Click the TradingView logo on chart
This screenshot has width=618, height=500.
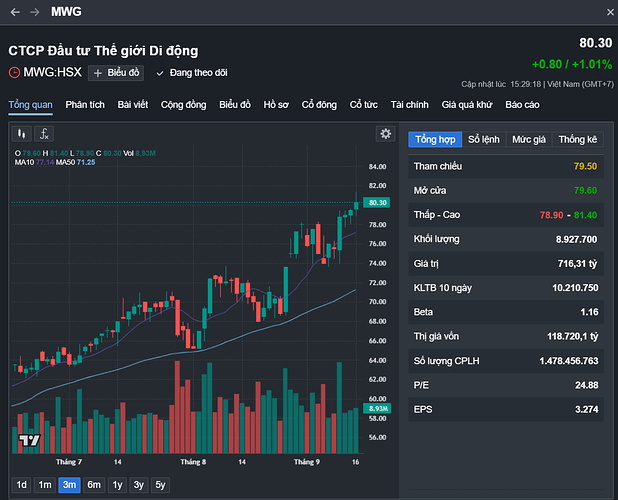point(30,441)
